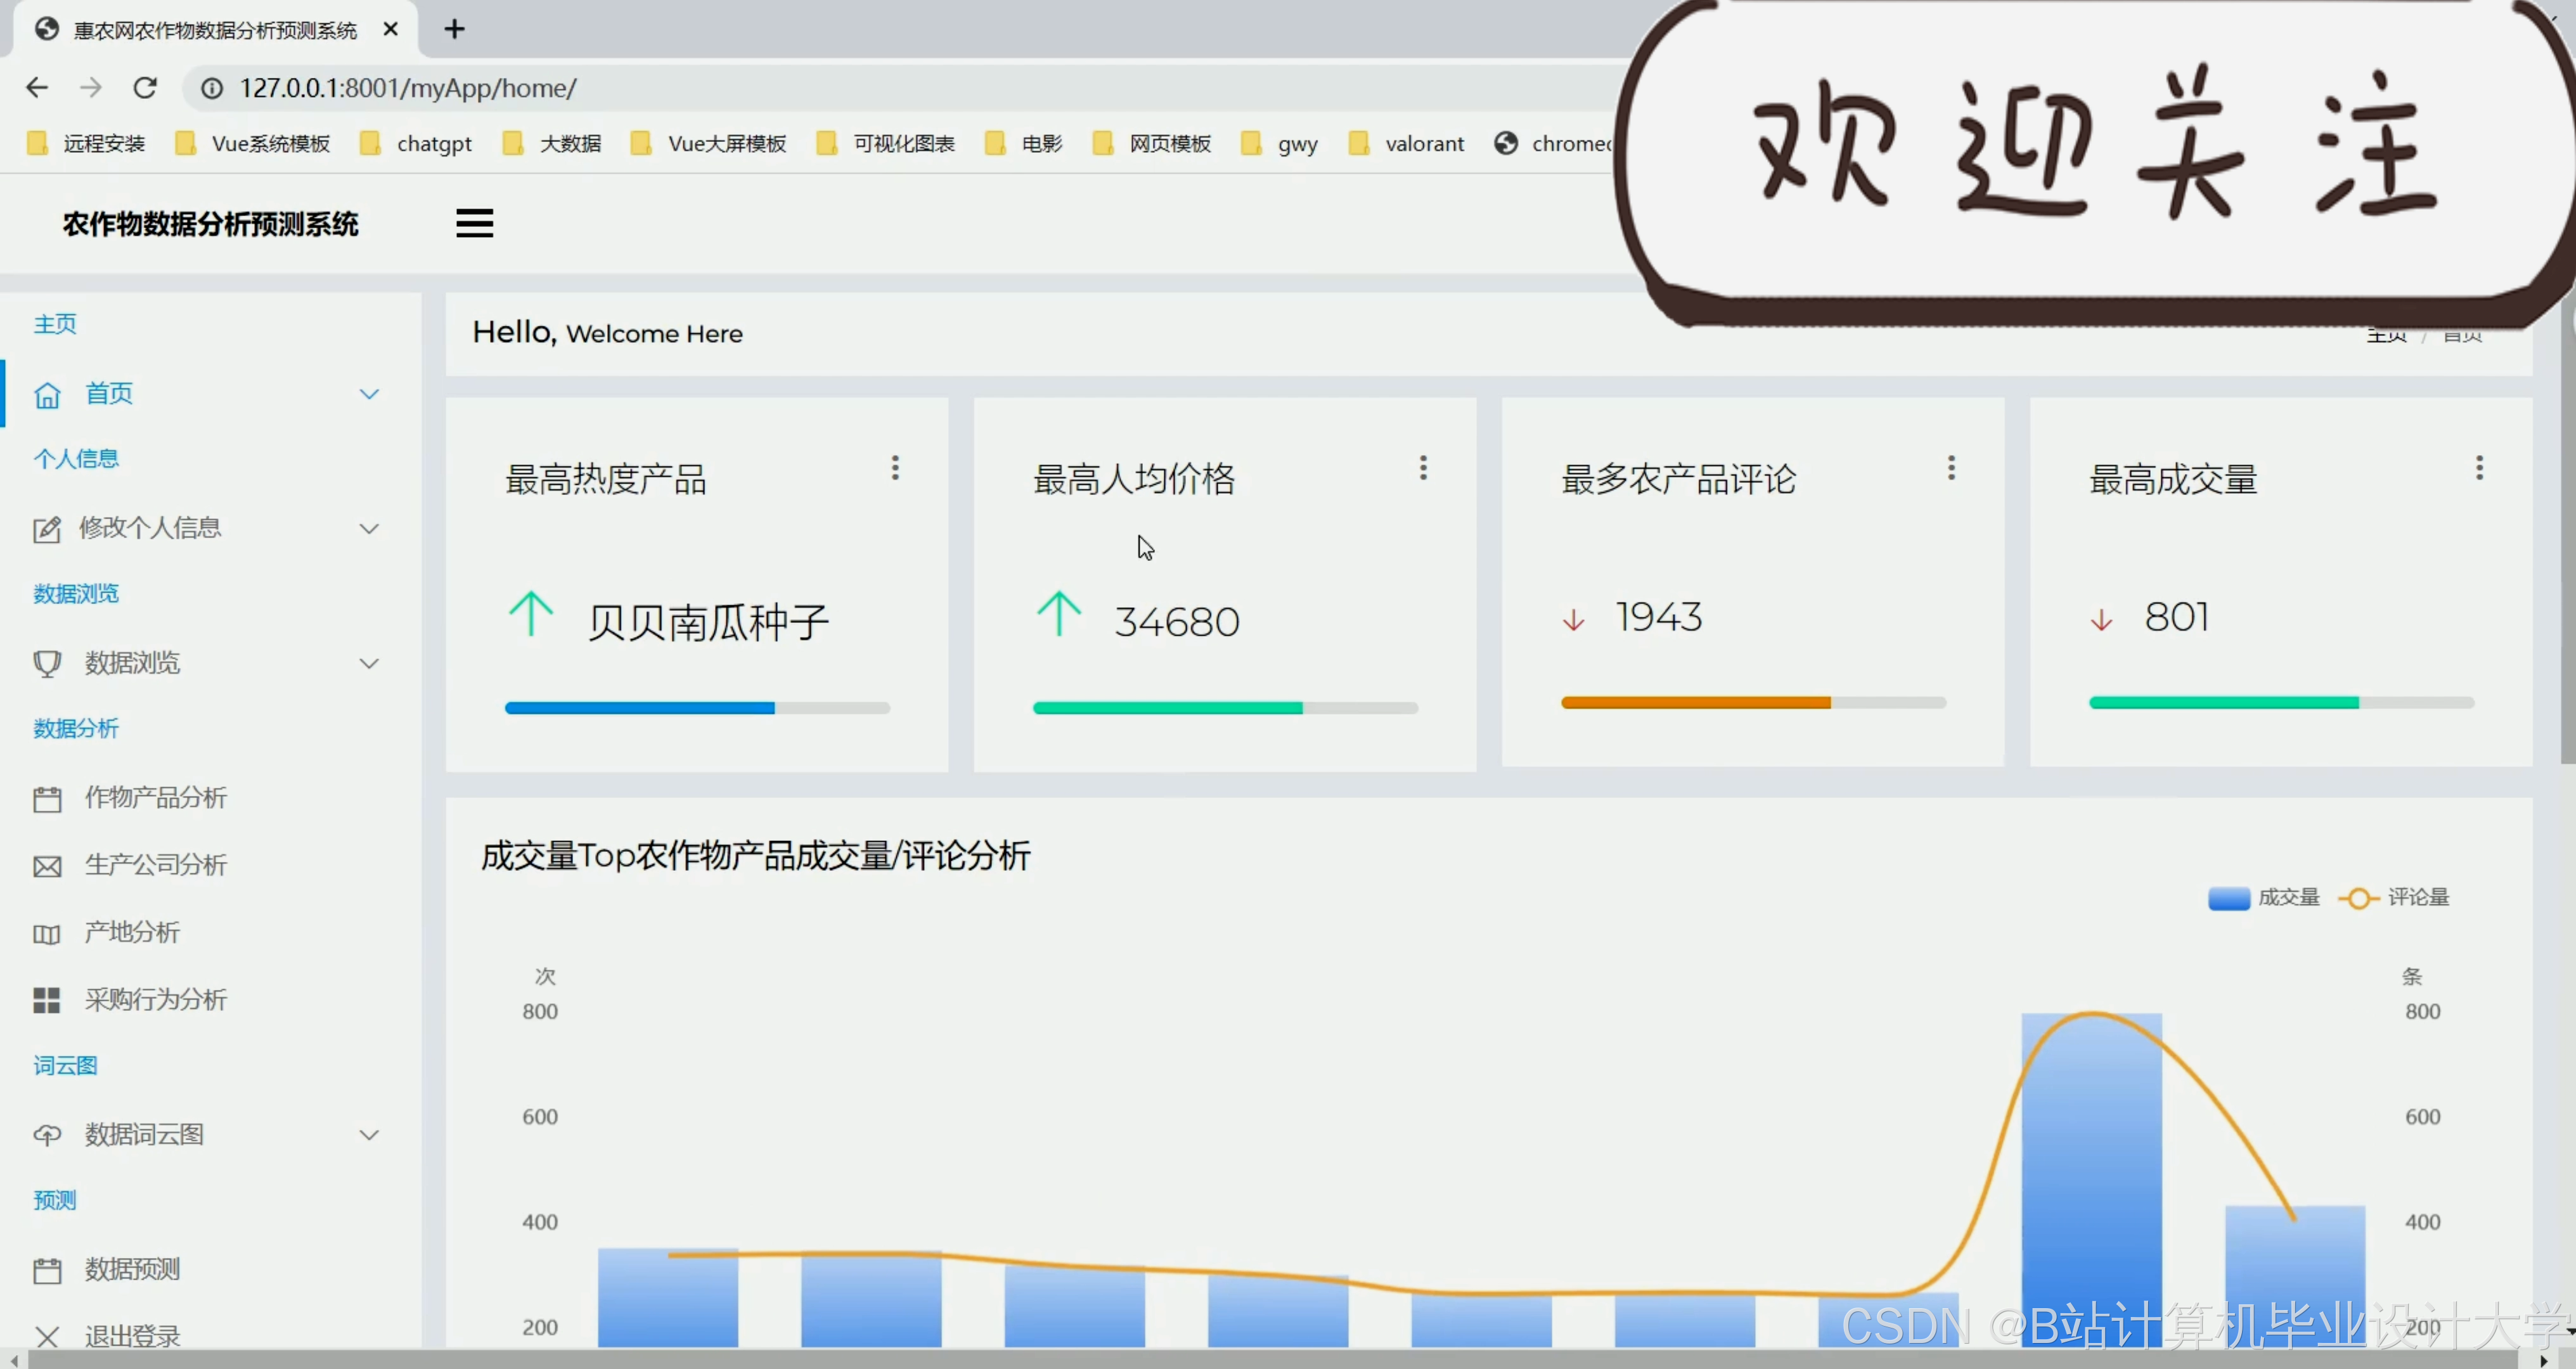The width and height of the screenshot is (2576, 1369).
Task: Click the cloud icon beside 数据词云图
Action: [47, 1135]
